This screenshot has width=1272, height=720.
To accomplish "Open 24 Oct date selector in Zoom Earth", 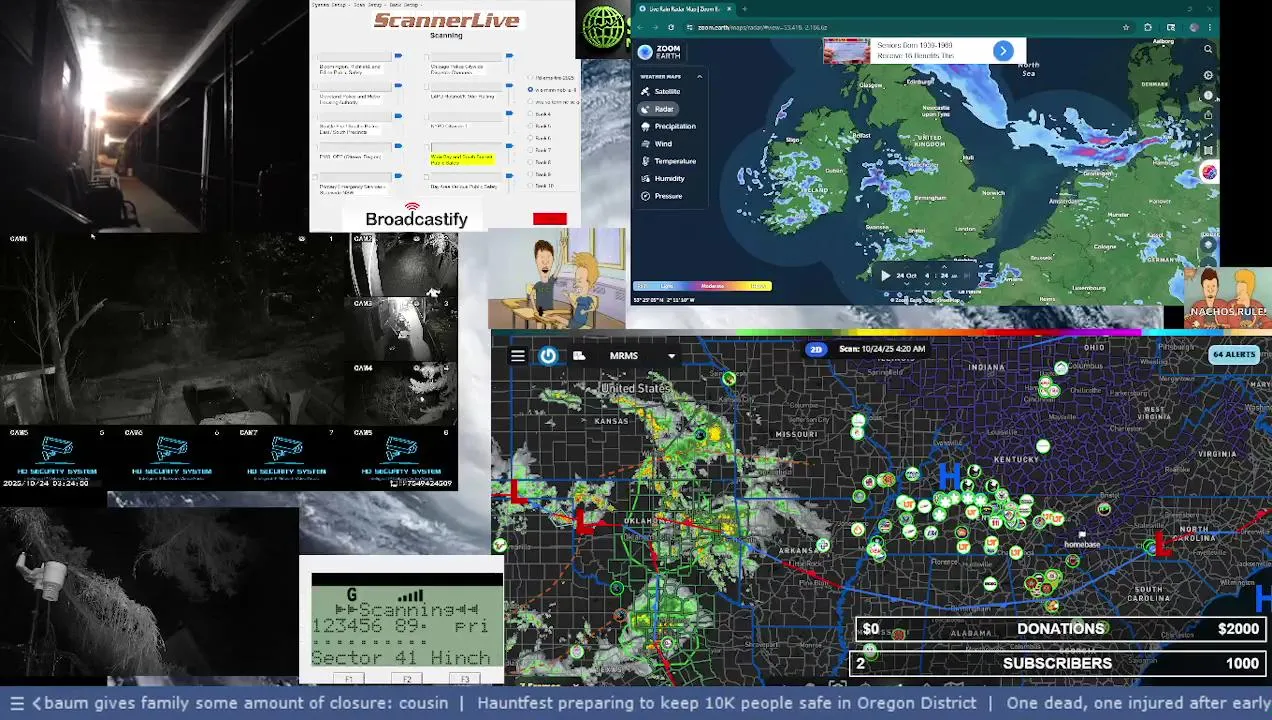I will point(907,275).
